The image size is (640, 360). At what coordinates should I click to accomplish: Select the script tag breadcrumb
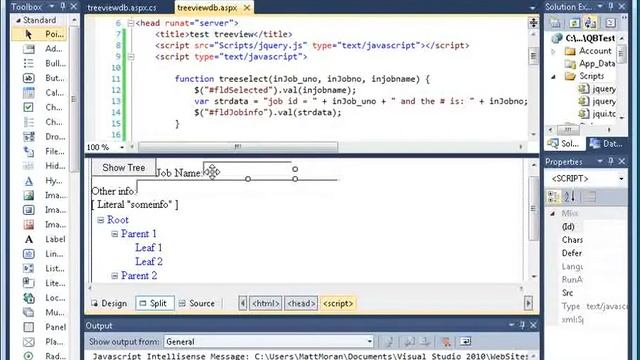[x=338, y=303]
